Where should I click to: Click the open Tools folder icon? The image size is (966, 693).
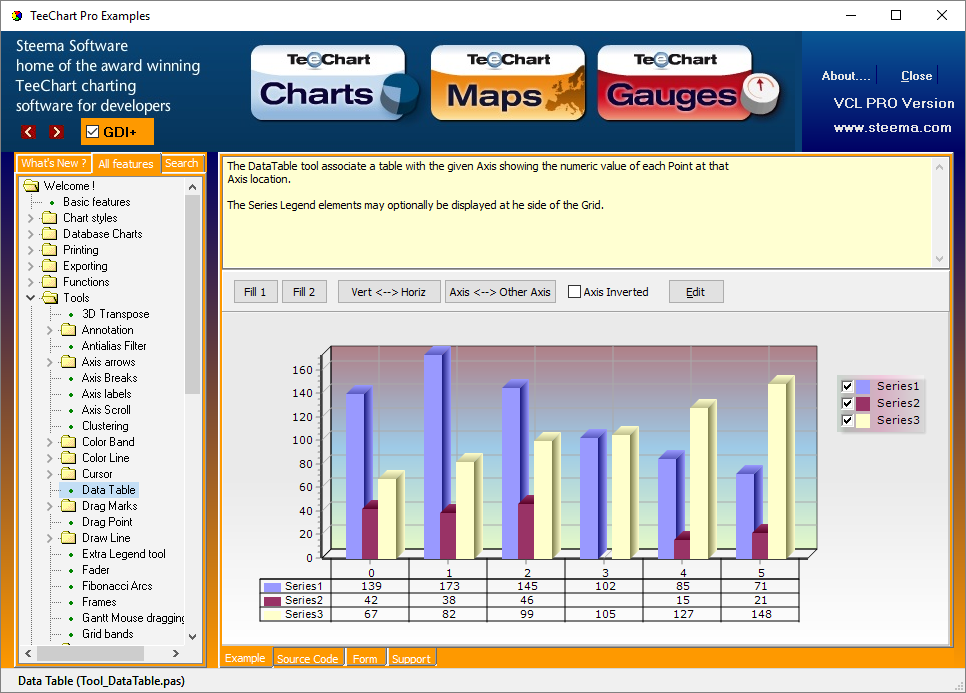tap(50, 298)
